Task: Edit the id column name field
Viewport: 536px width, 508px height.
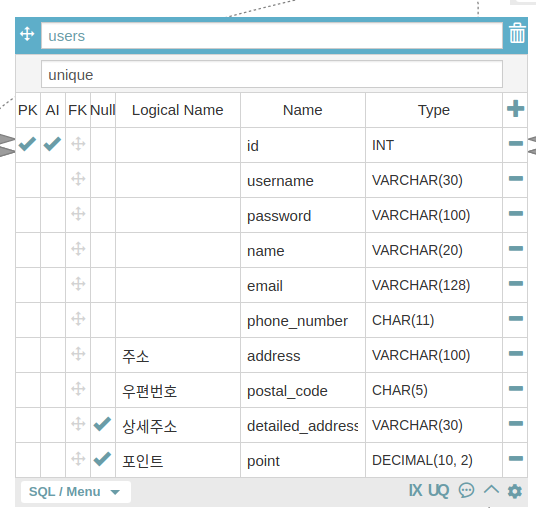Action: 303,145
